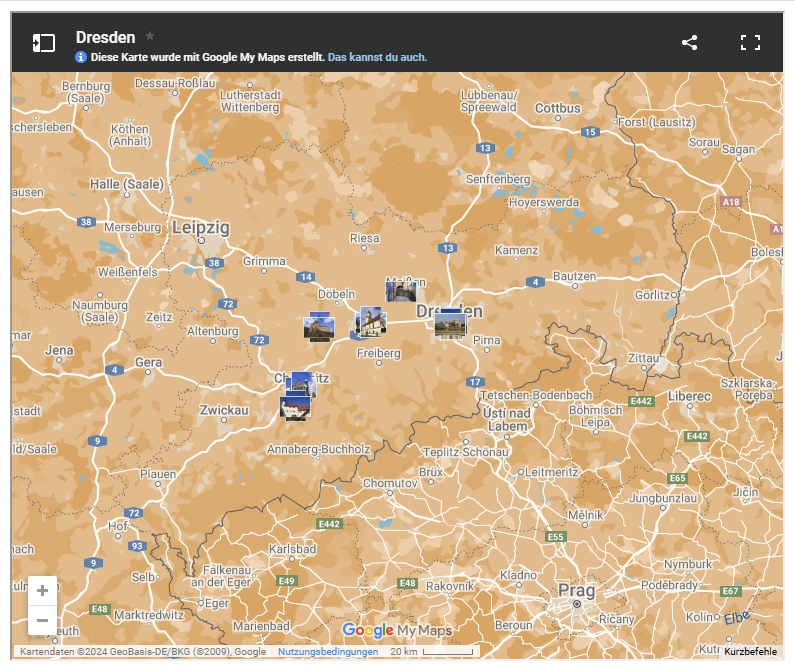The image size is (795, 671).
Task: Click the Prag city label
Action: [x=576, y=590]
